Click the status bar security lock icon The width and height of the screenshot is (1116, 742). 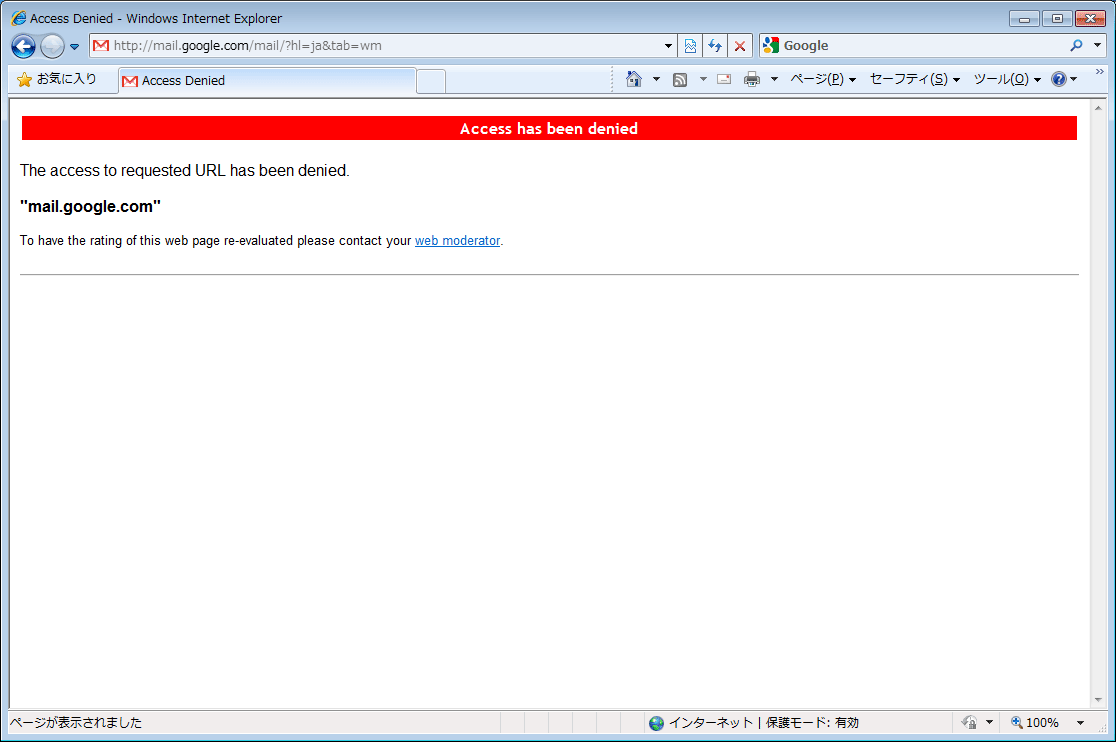coord(969,723)
